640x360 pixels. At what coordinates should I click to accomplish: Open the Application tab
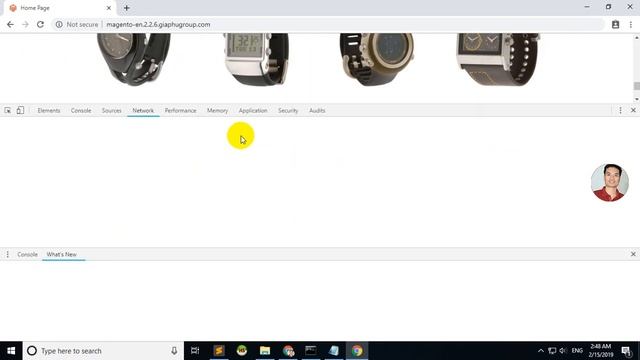(x=253, y=111)
